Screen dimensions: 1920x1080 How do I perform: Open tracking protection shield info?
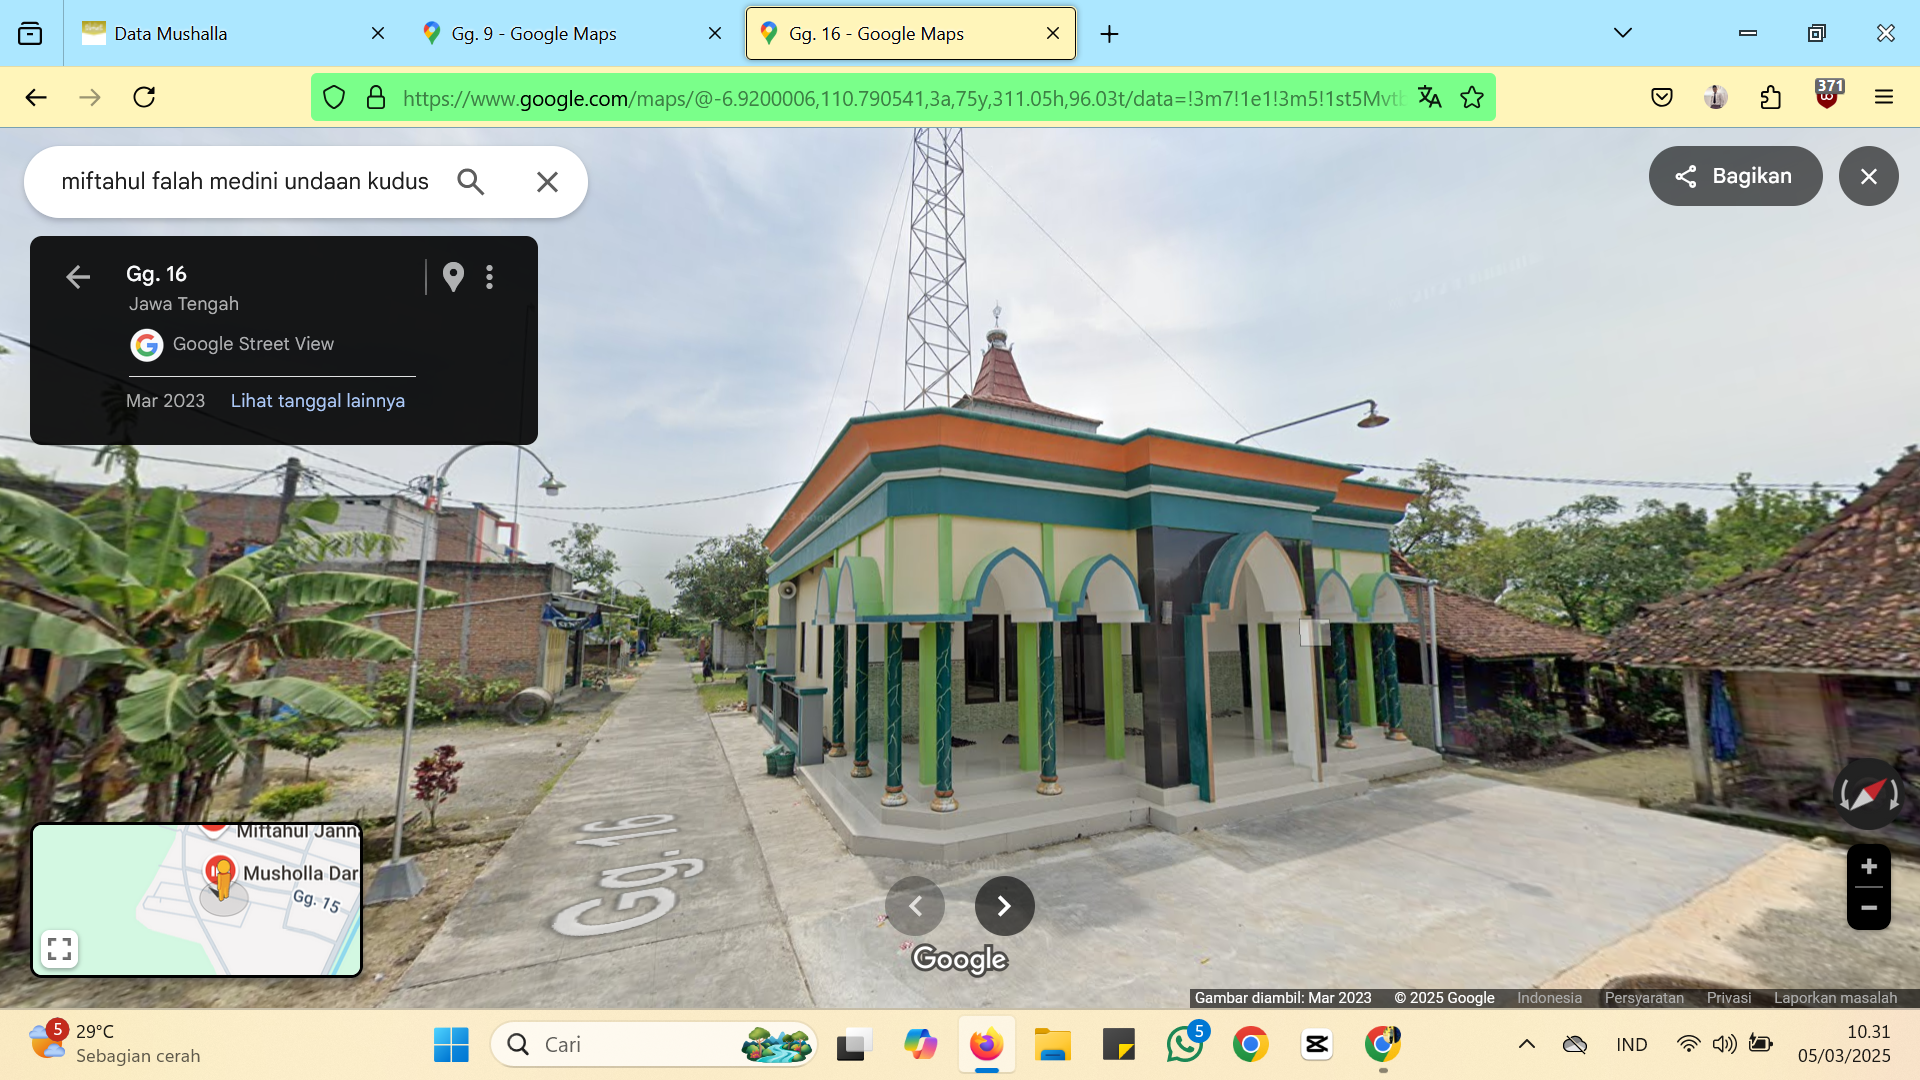click(334, 97)
